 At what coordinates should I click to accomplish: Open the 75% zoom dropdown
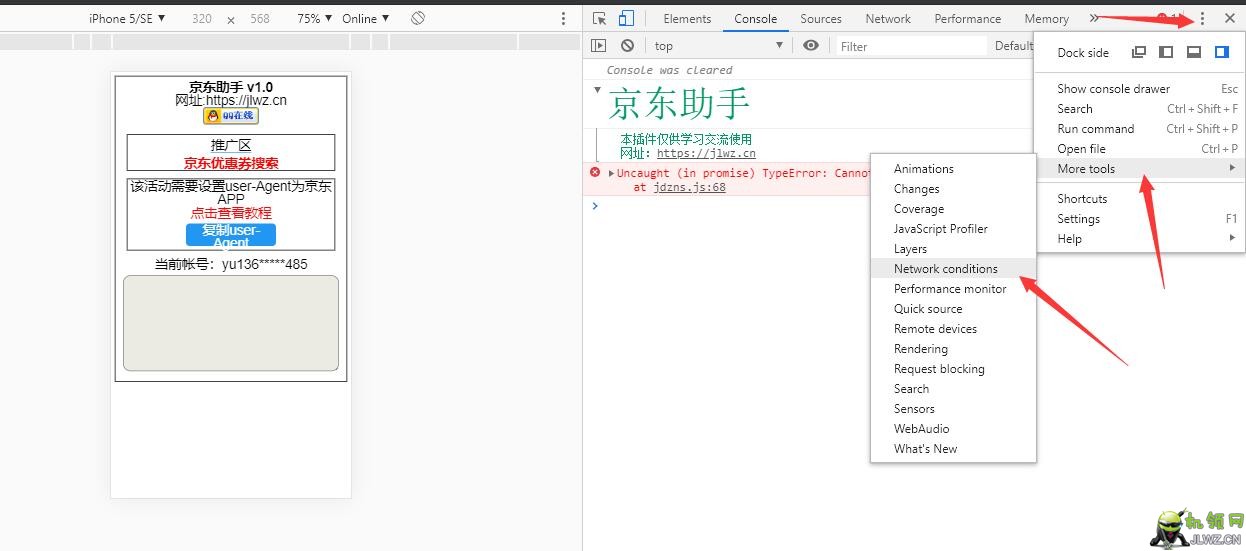(315, 18)
